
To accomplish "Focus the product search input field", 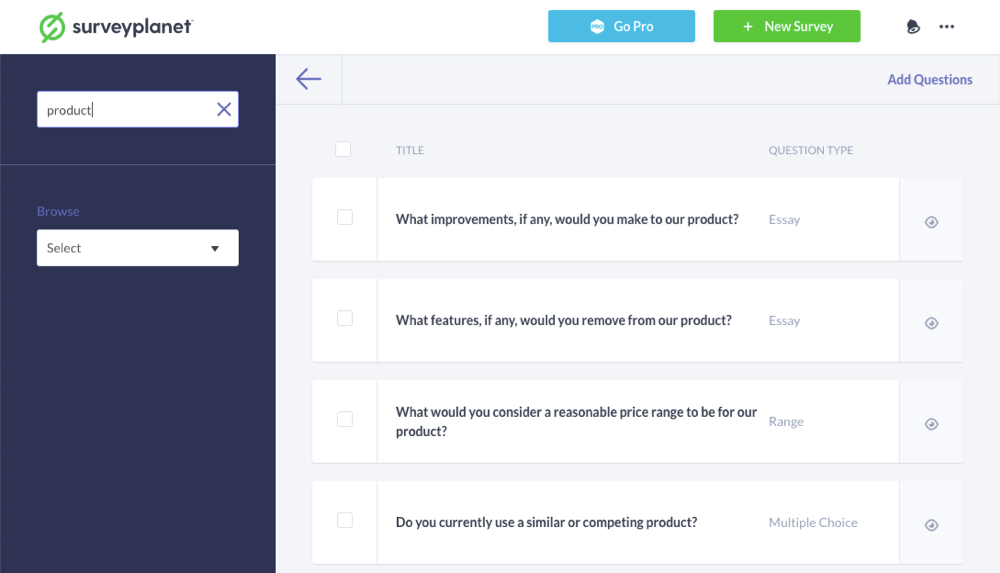I will 125,110.
